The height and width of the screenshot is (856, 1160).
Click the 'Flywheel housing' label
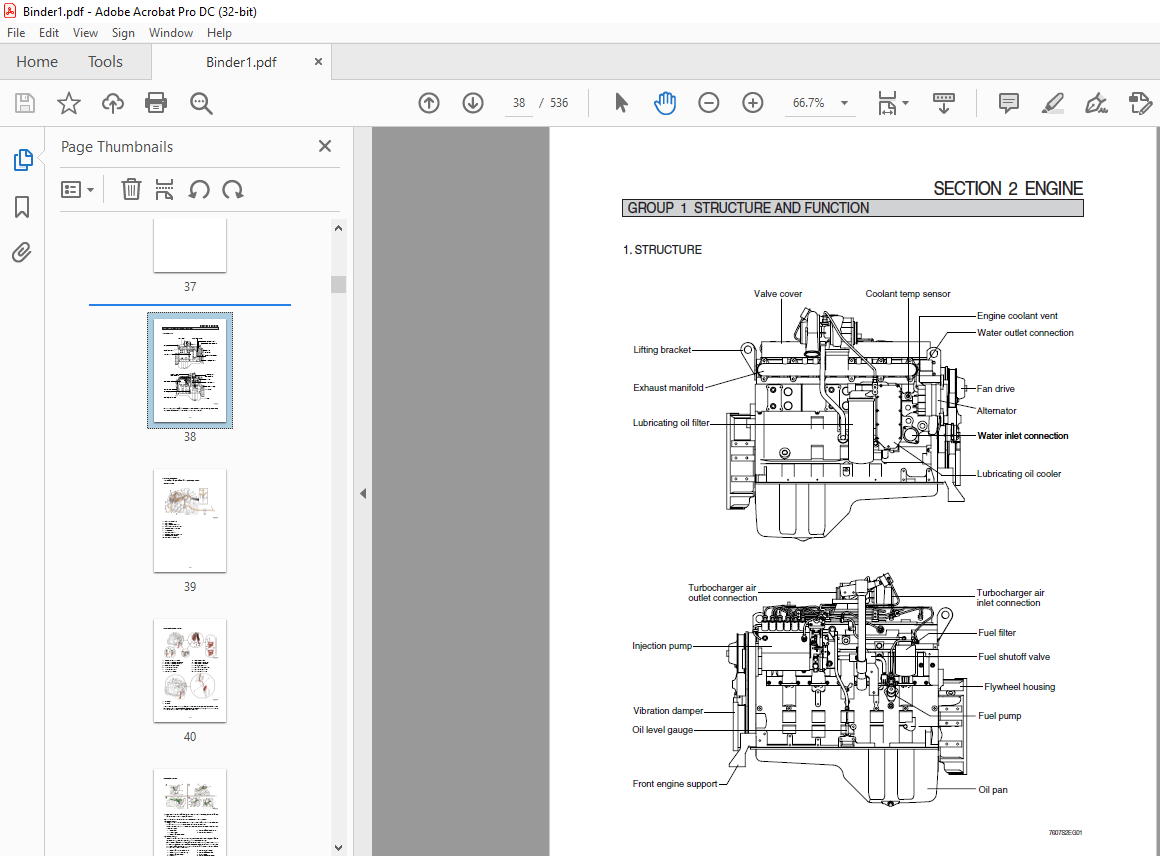1019,687
